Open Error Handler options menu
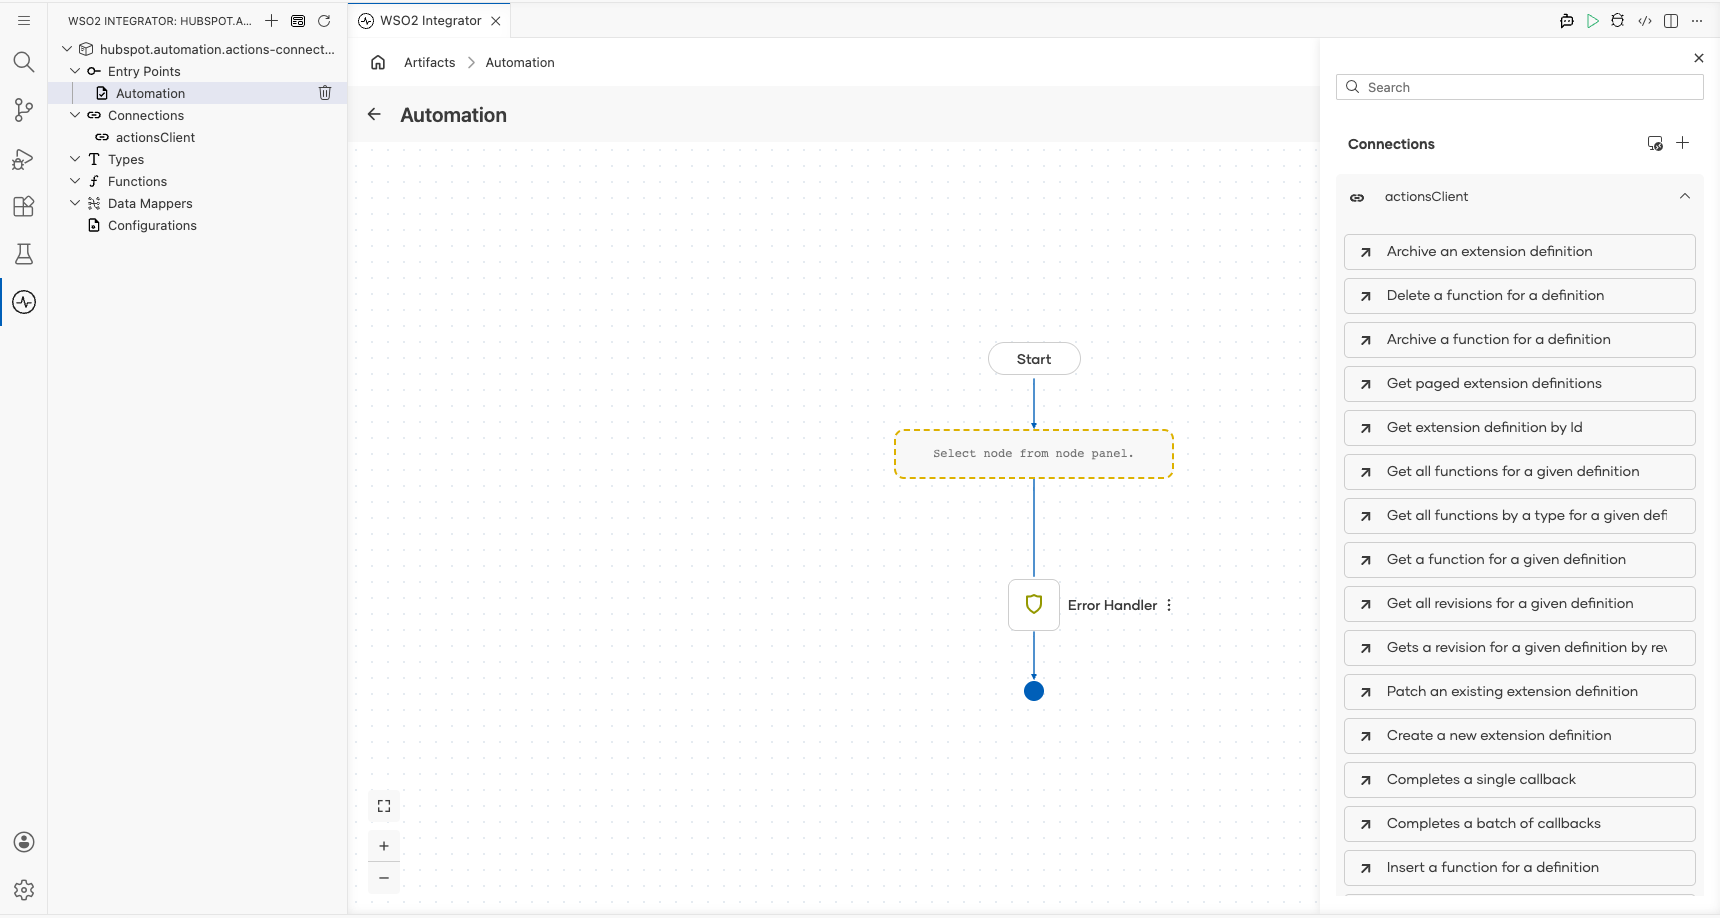This screenshot has width=1720, height=918. 1169,605
